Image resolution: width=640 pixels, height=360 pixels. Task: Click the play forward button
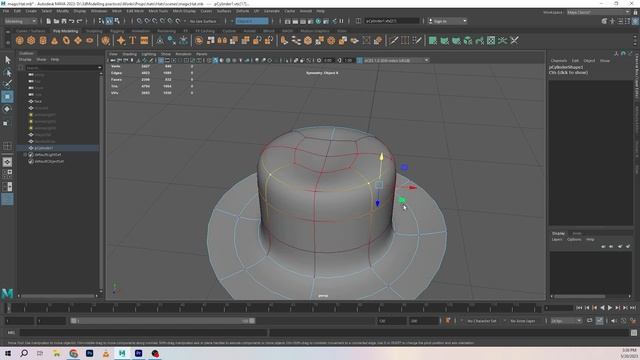(610, 308)
